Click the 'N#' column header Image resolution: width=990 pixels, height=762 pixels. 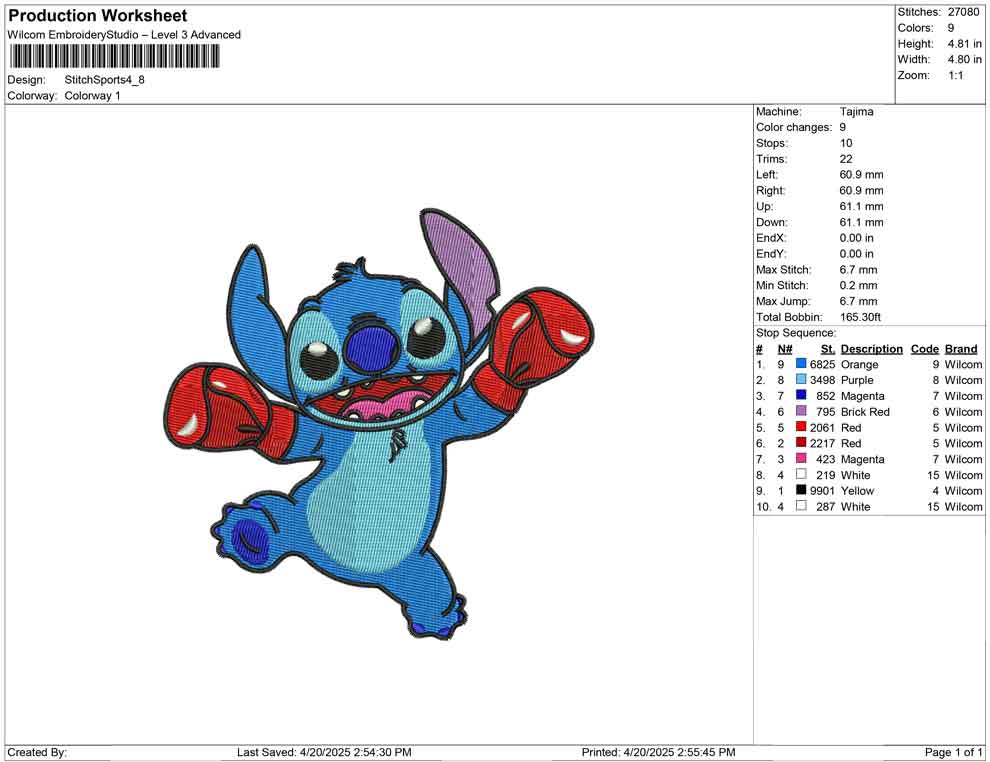[785, 348]
